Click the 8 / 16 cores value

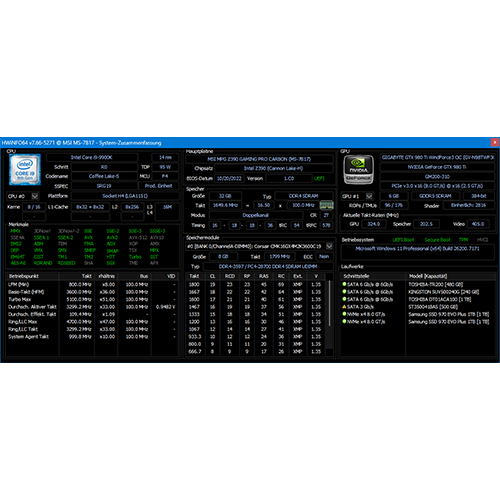(34, 207)
